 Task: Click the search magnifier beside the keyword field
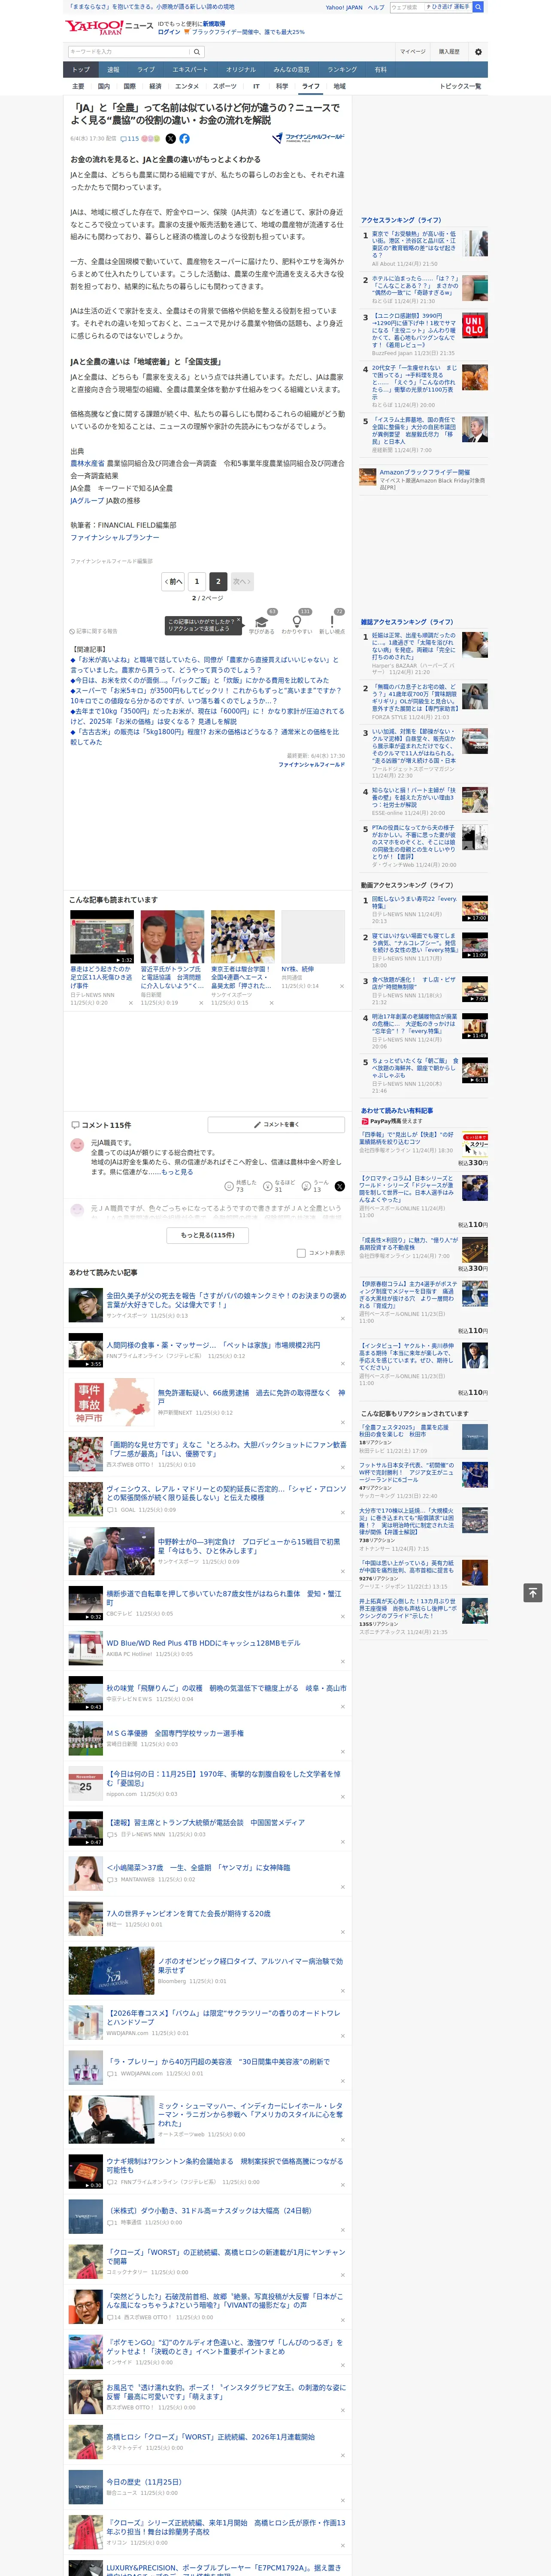click(x=197, y=52)
